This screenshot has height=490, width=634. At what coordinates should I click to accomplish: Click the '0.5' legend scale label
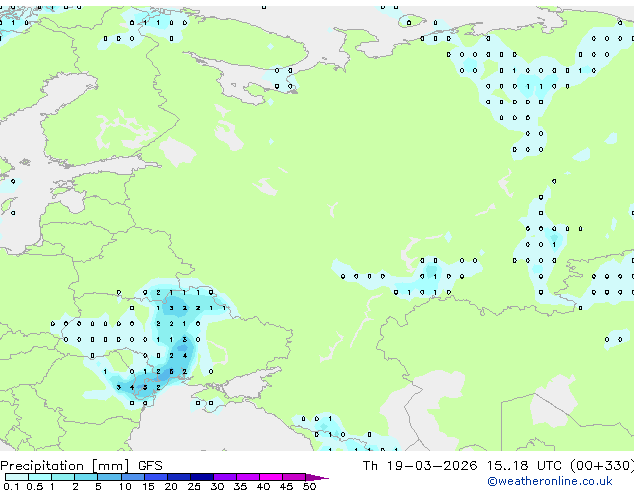pos(34,486)
